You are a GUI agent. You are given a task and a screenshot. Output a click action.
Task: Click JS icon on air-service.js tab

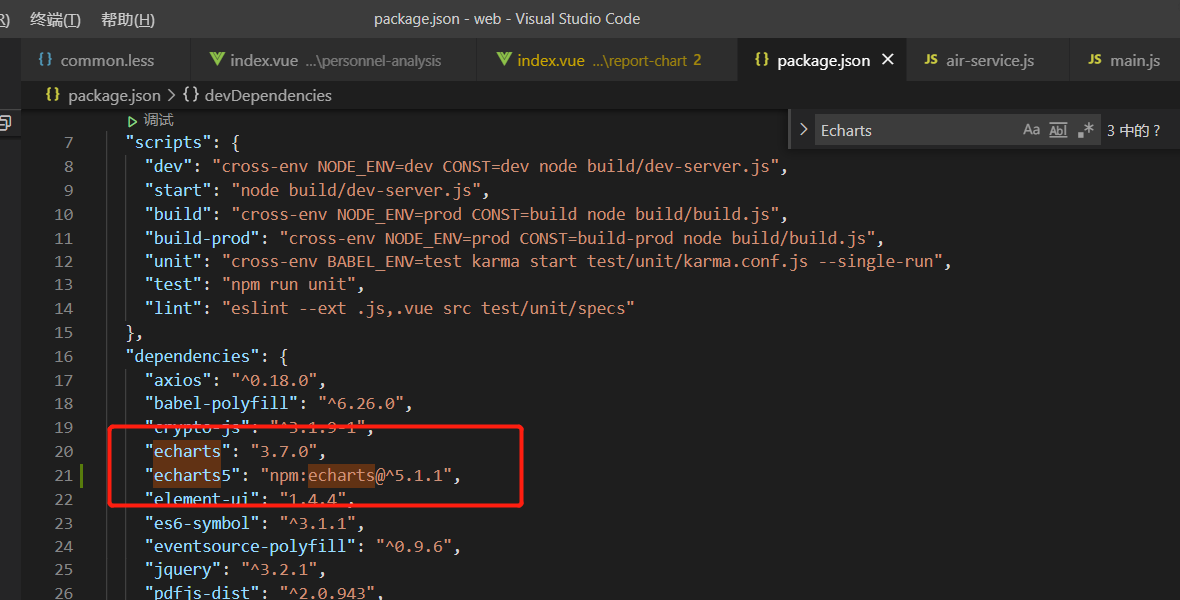coord(931,59)
